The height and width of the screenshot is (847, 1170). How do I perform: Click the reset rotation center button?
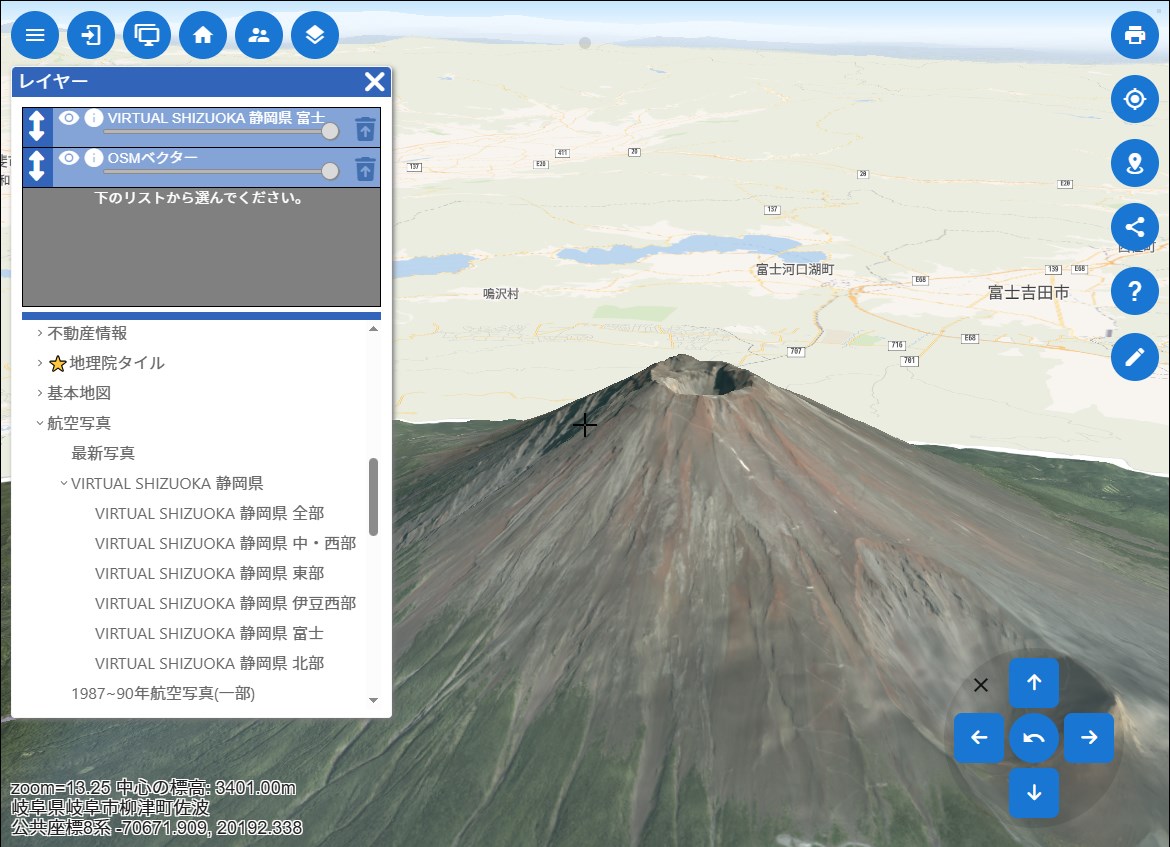1034,739
